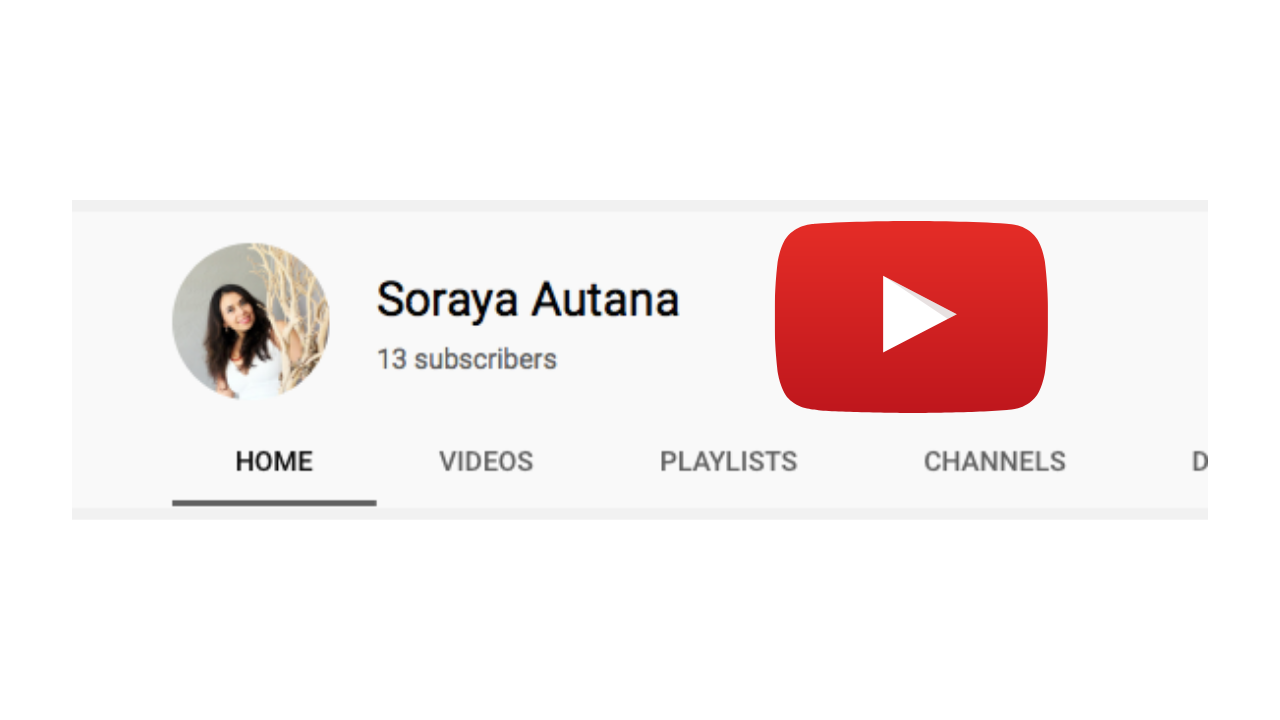Click the 13 subscribers text
Image resolution: width=1280 pixels, height=720 pixels.
[467, 359]
